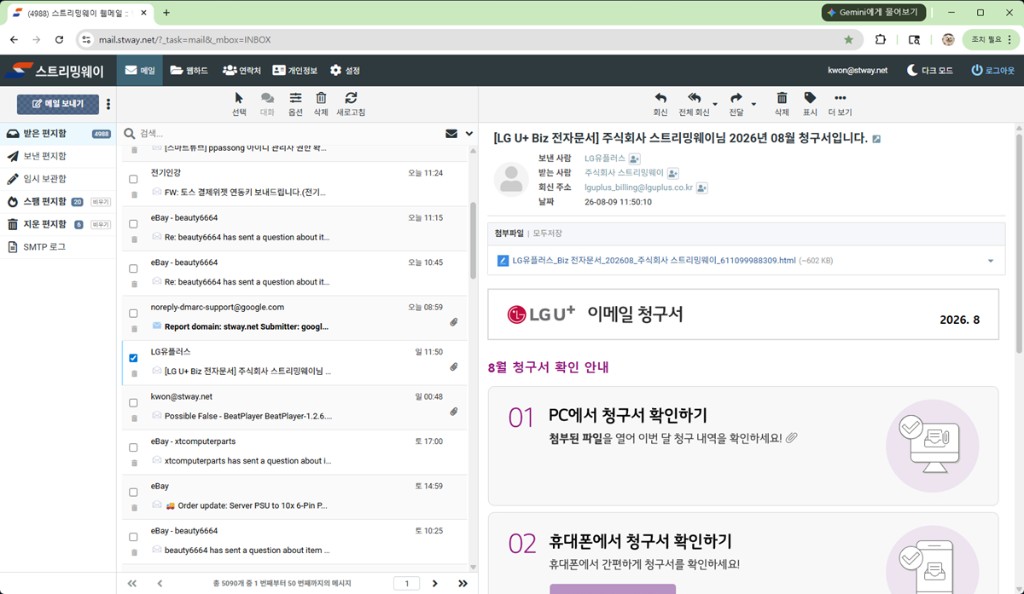The width and height of the screenshot is (1024, 594).
Task: Toggle Dark Mode (다크 모드)
Action: 930,70
